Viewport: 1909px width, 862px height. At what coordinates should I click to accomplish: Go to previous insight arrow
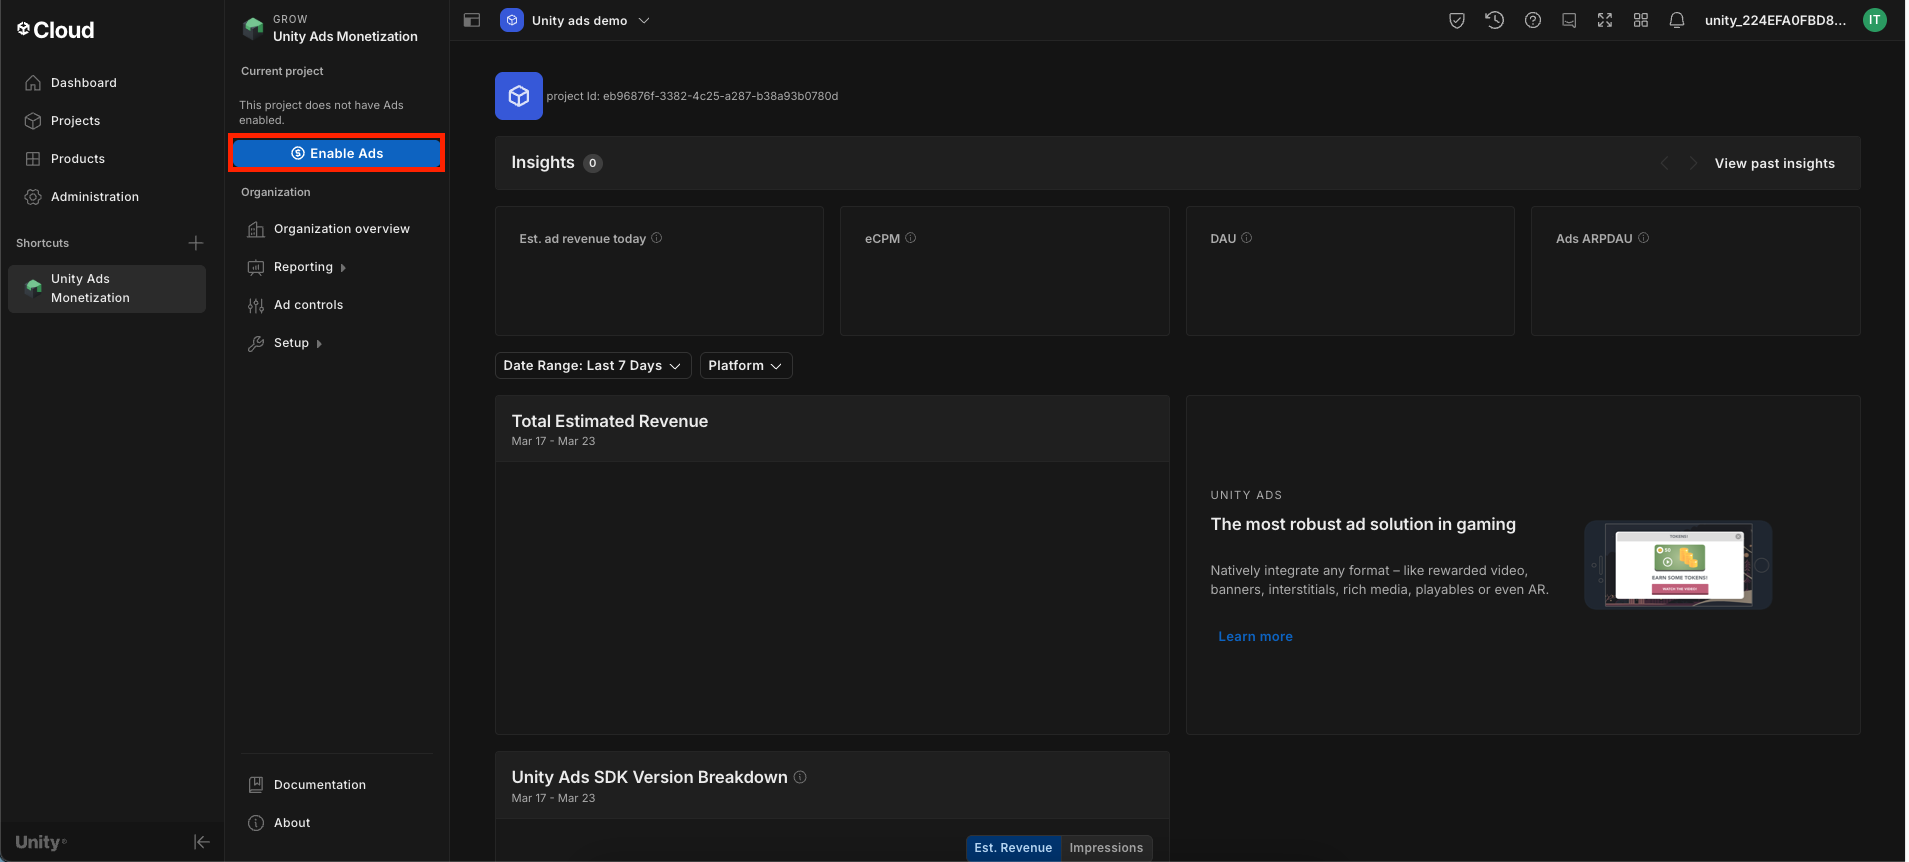[x=1665, y=163]
